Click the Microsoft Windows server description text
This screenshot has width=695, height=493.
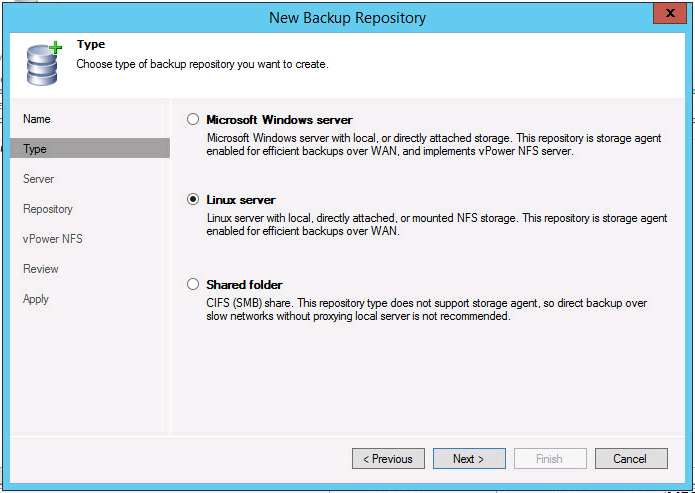coord(403,144)
